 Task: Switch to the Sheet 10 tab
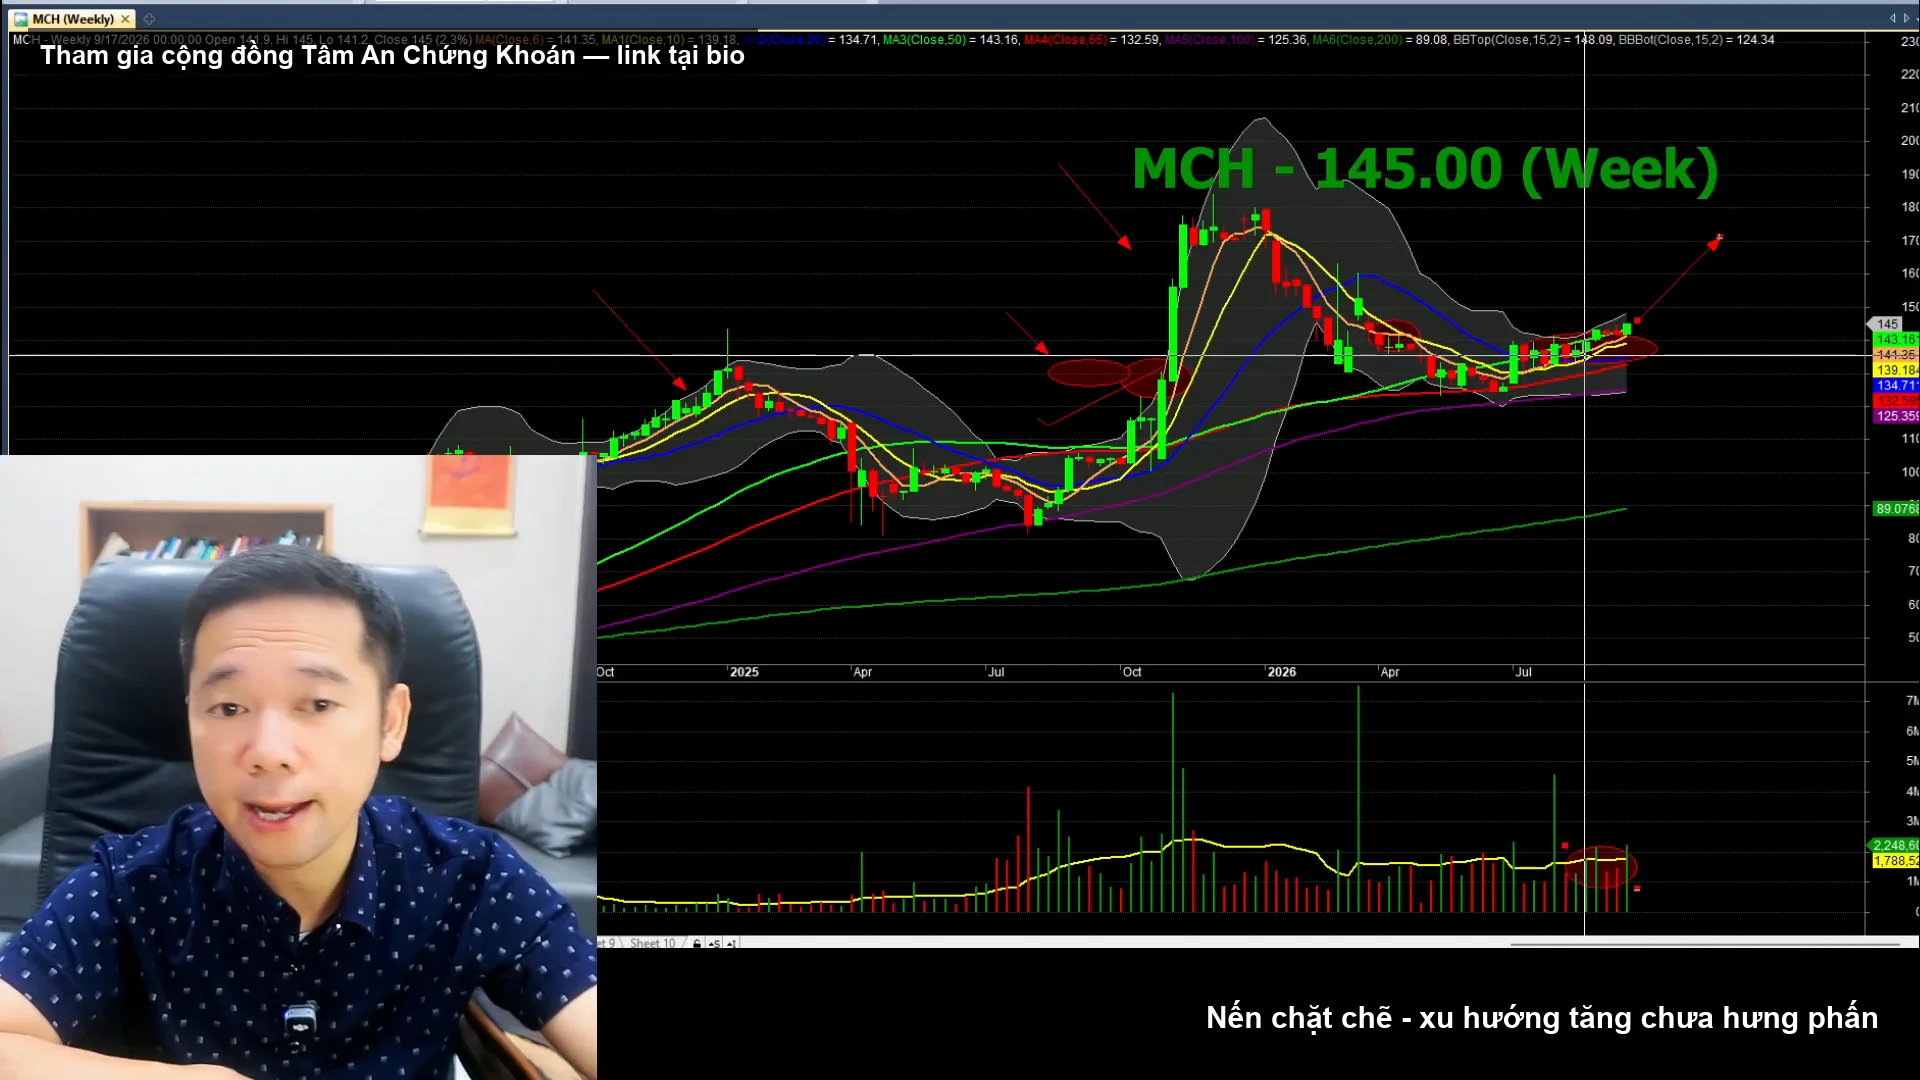click(x=652, y=943)
